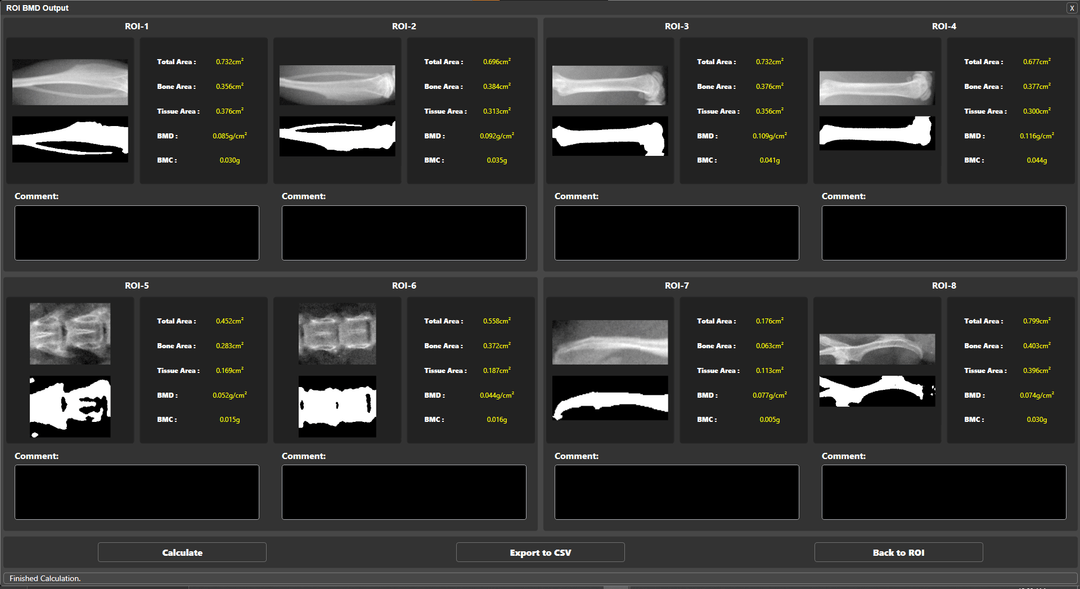
Task: Click the Finished Calculation status message
Action: point(45,578)
